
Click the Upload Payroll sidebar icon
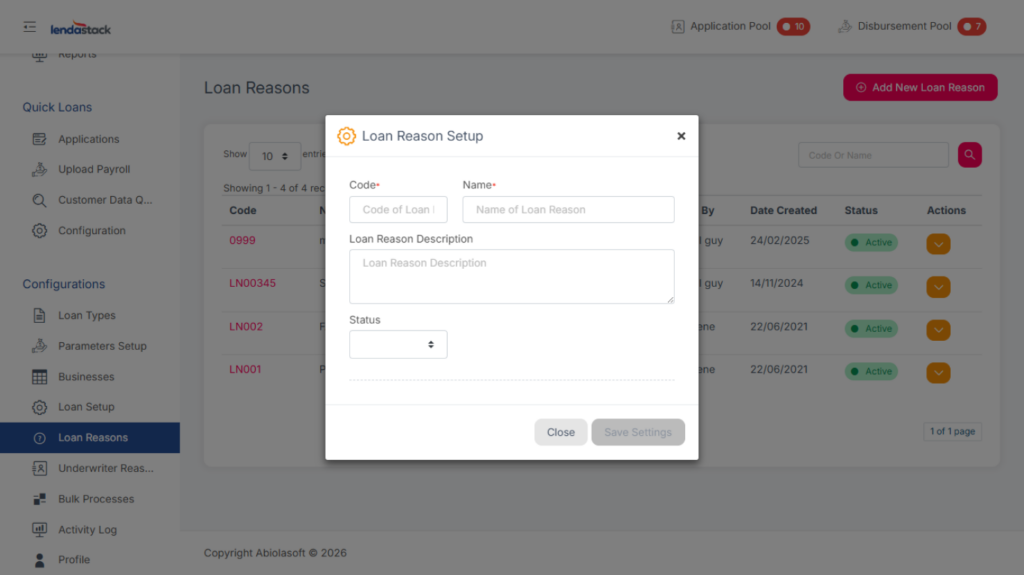pos(40,170)
